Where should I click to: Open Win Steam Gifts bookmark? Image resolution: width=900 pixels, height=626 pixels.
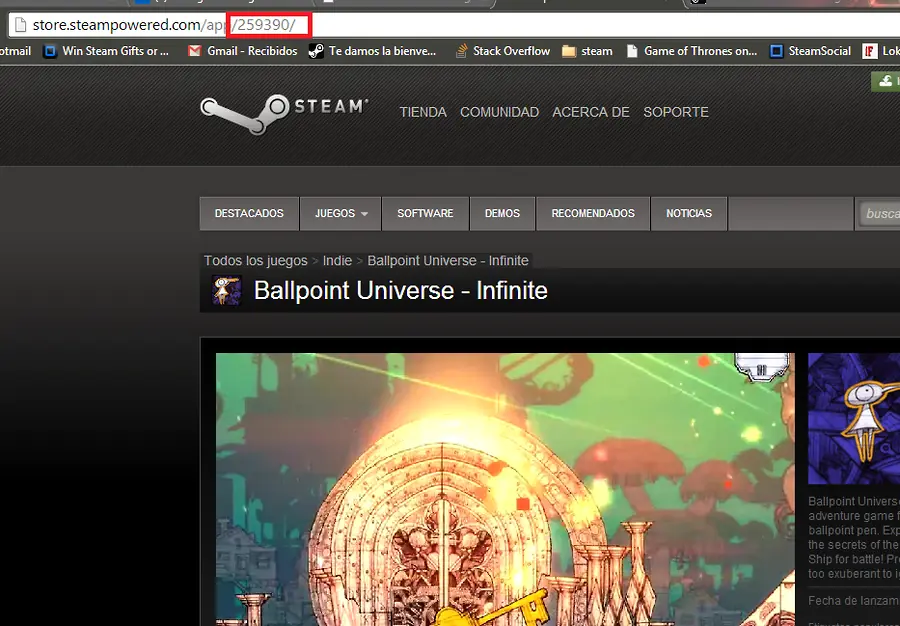pos(107,51)
